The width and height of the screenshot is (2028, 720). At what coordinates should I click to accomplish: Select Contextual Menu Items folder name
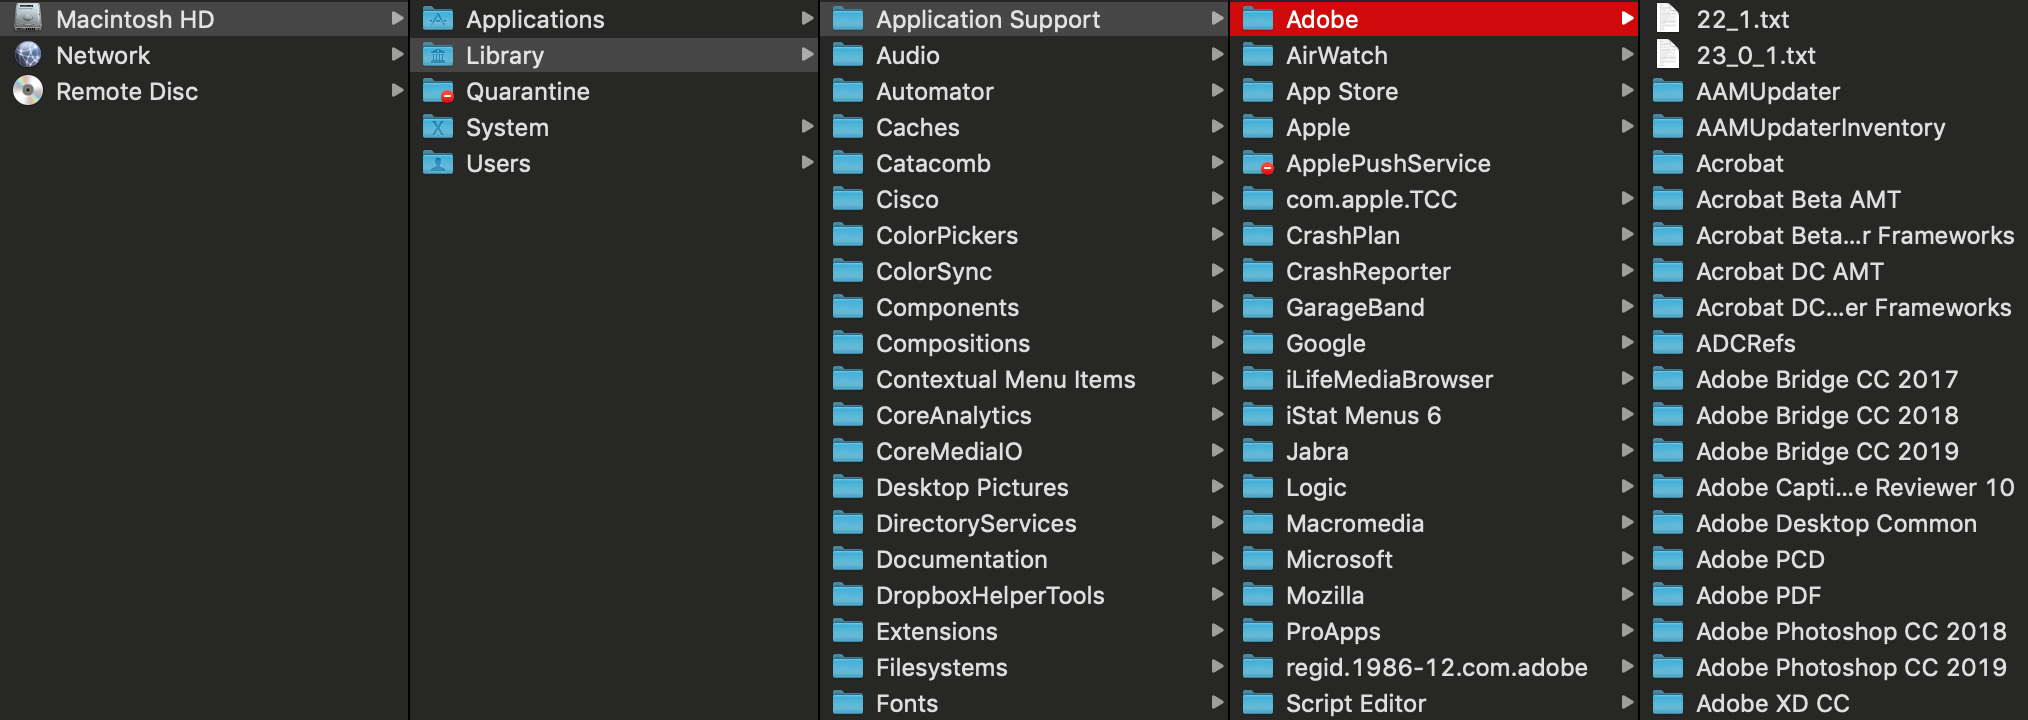(1006, 379)
